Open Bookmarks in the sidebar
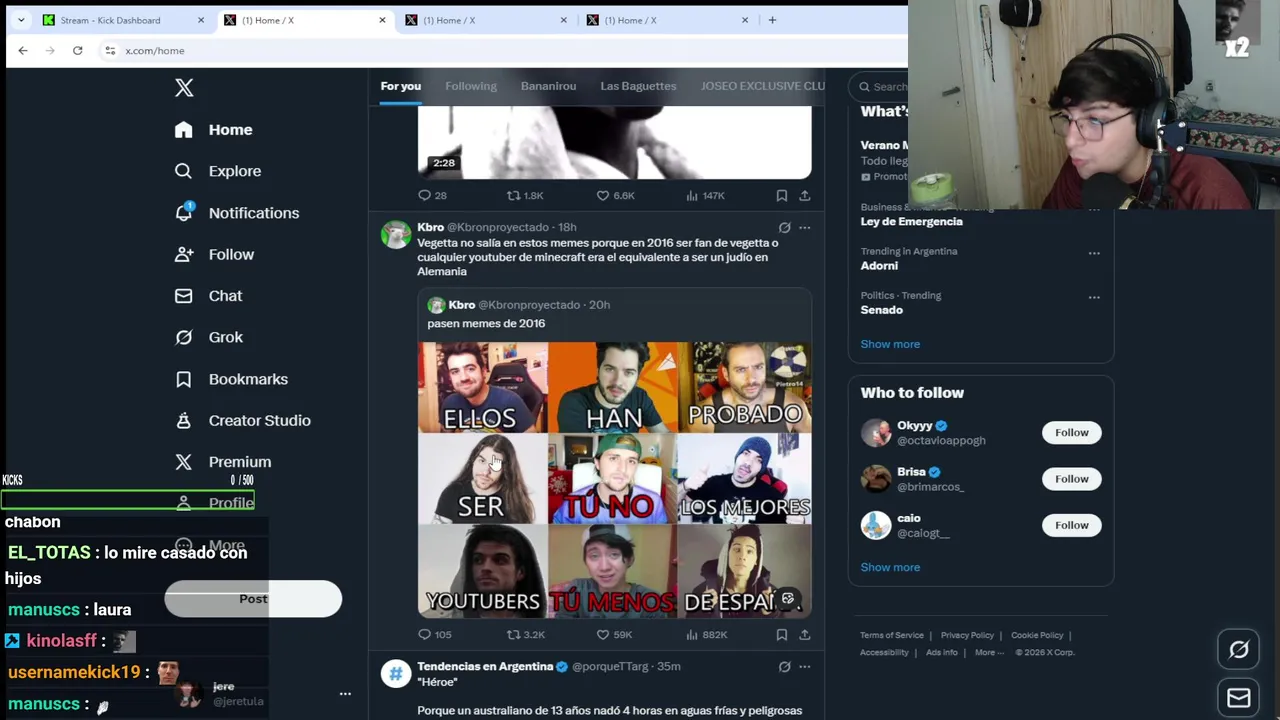The image size is (1280, 720). pyautogui.click(x=231, y=379)
